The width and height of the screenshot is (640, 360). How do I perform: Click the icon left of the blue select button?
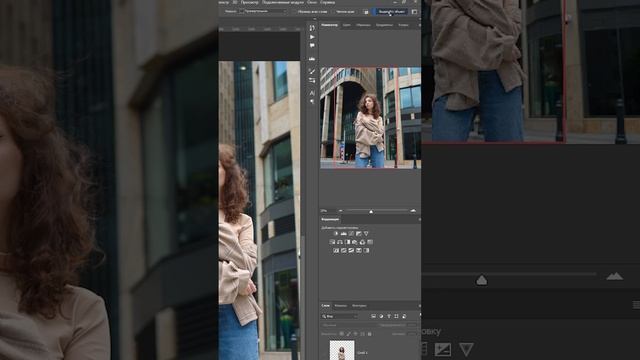point(366,12)
